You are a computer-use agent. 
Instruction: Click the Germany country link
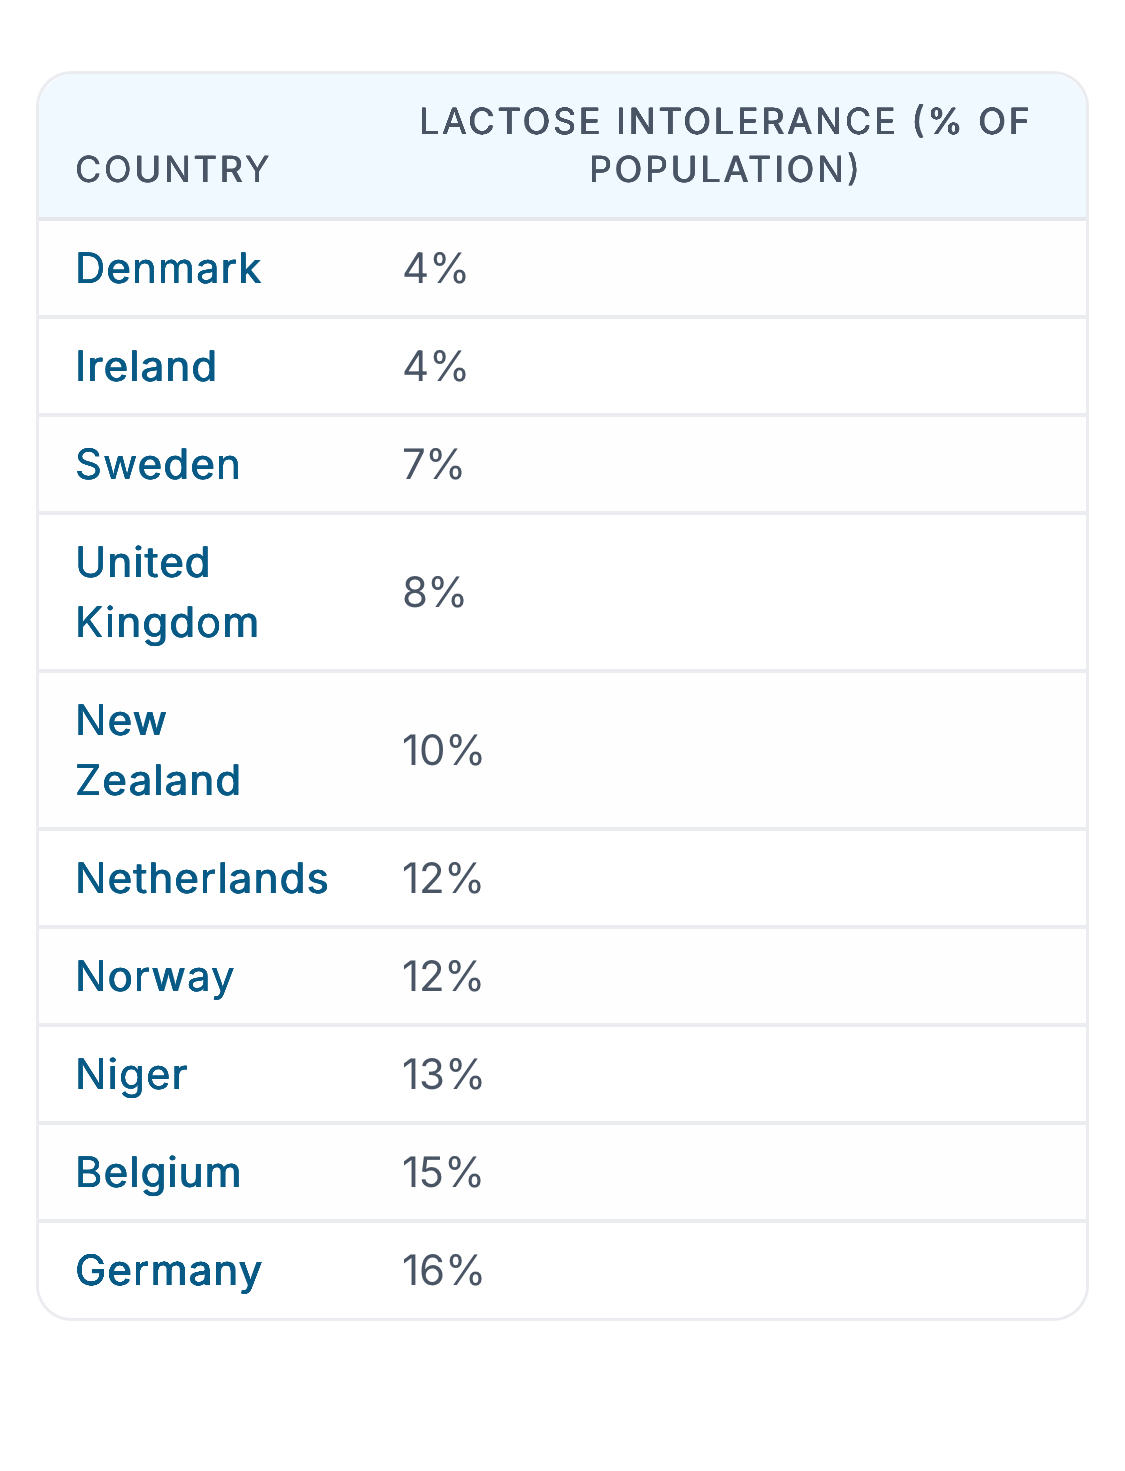(168, 1271)
